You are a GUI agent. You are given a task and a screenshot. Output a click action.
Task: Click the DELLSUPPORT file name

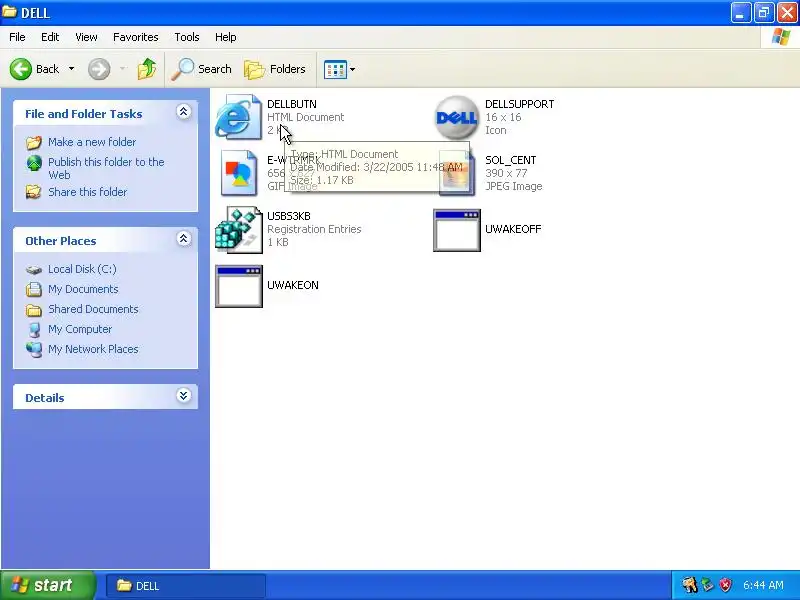pyautogui.click(x=519, y=104)
